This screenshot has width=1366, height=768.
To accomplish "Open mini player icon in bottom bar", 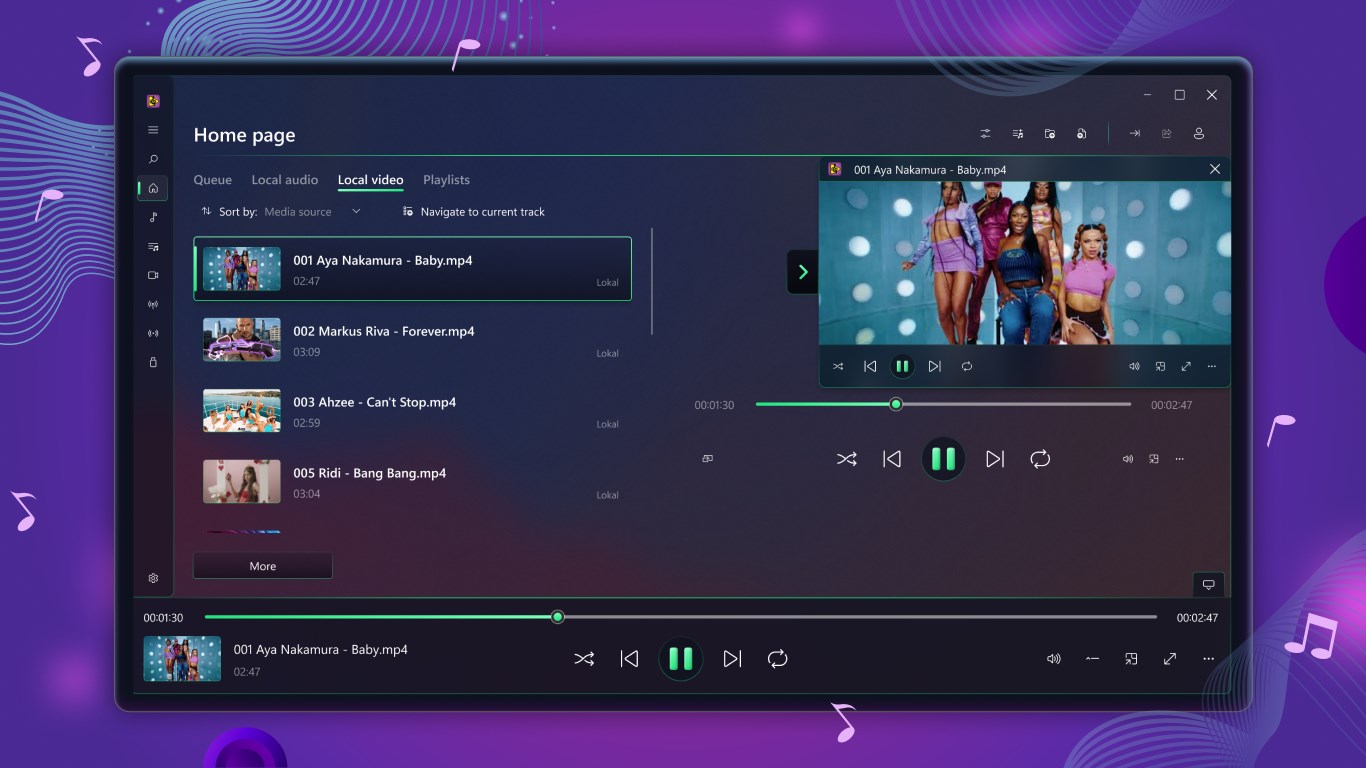I will tap(1131, 659).
